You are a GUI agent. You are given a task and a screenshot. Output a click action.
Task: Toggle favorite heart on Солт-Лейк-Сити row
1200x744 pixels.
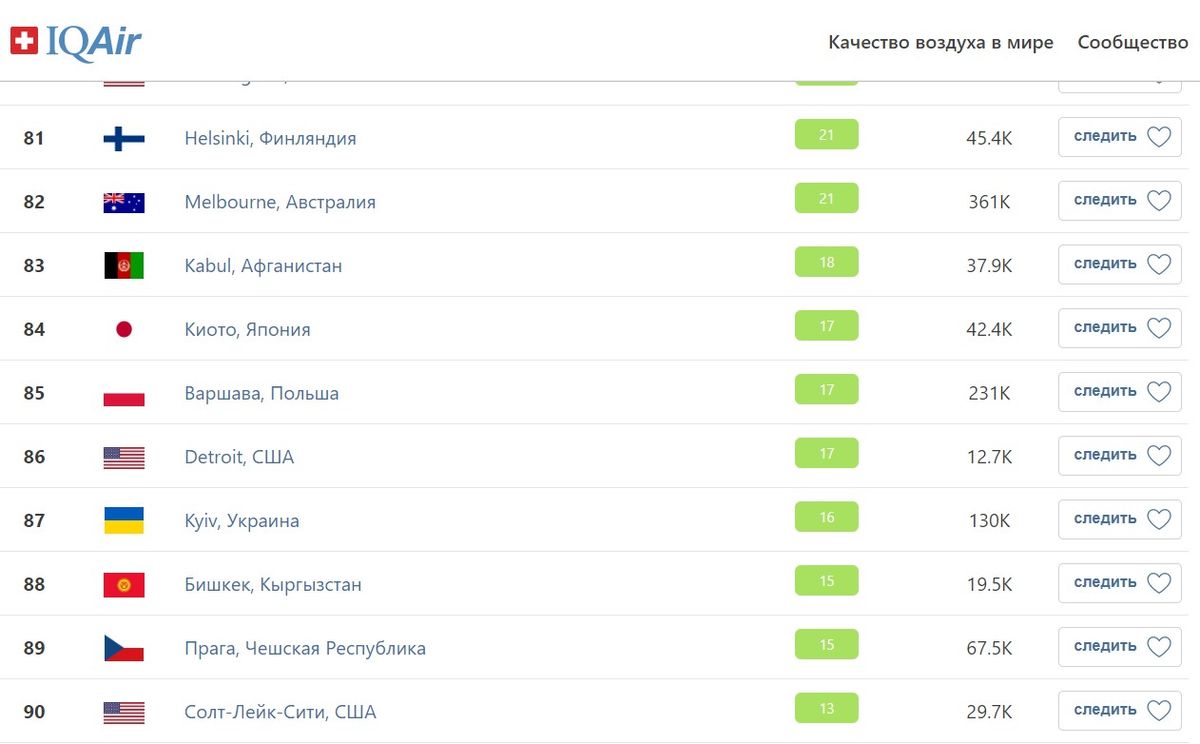click(1158, 711)
